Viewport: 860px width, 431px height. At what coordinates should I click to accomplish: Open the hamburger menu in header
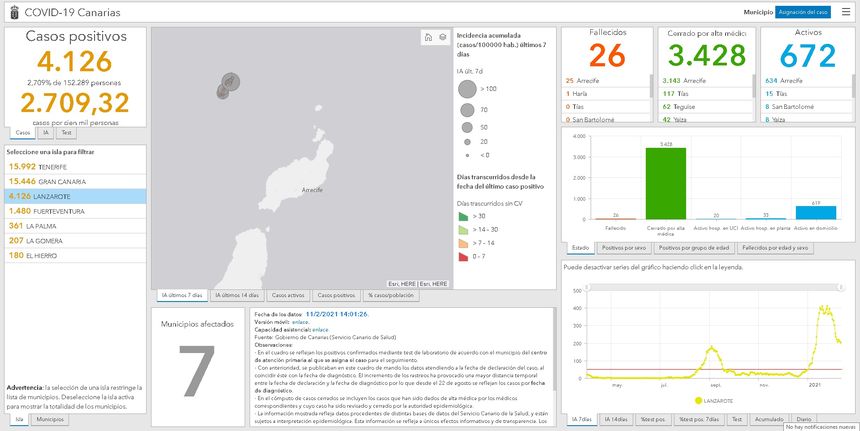(845, 12)
